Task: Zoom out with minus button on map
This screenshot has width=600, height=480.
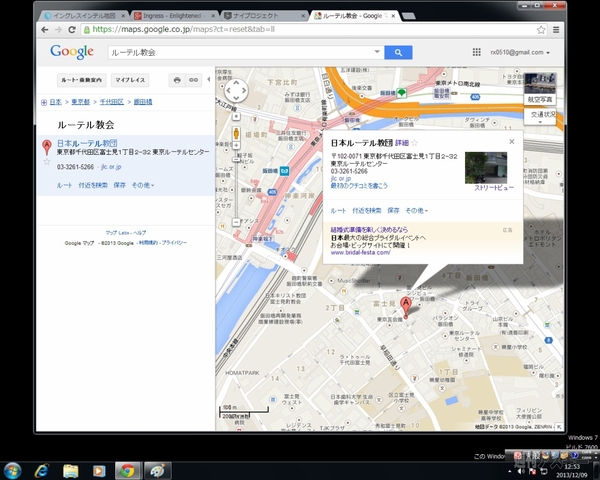Action: point(236,222)
